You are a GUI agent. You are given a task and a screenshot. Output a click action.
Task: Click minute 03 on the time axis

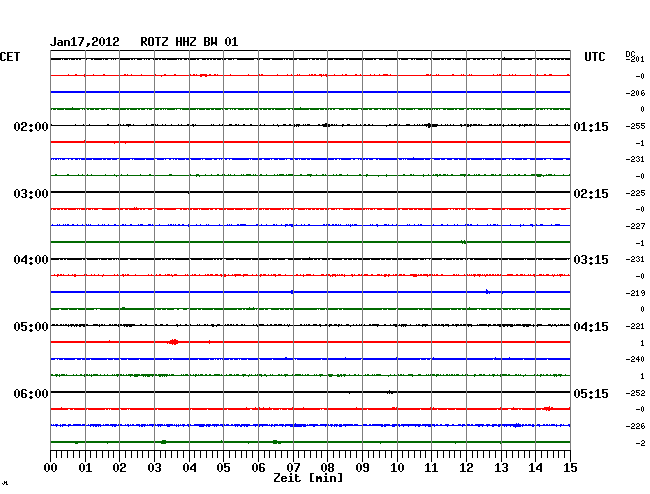(154, 468)
